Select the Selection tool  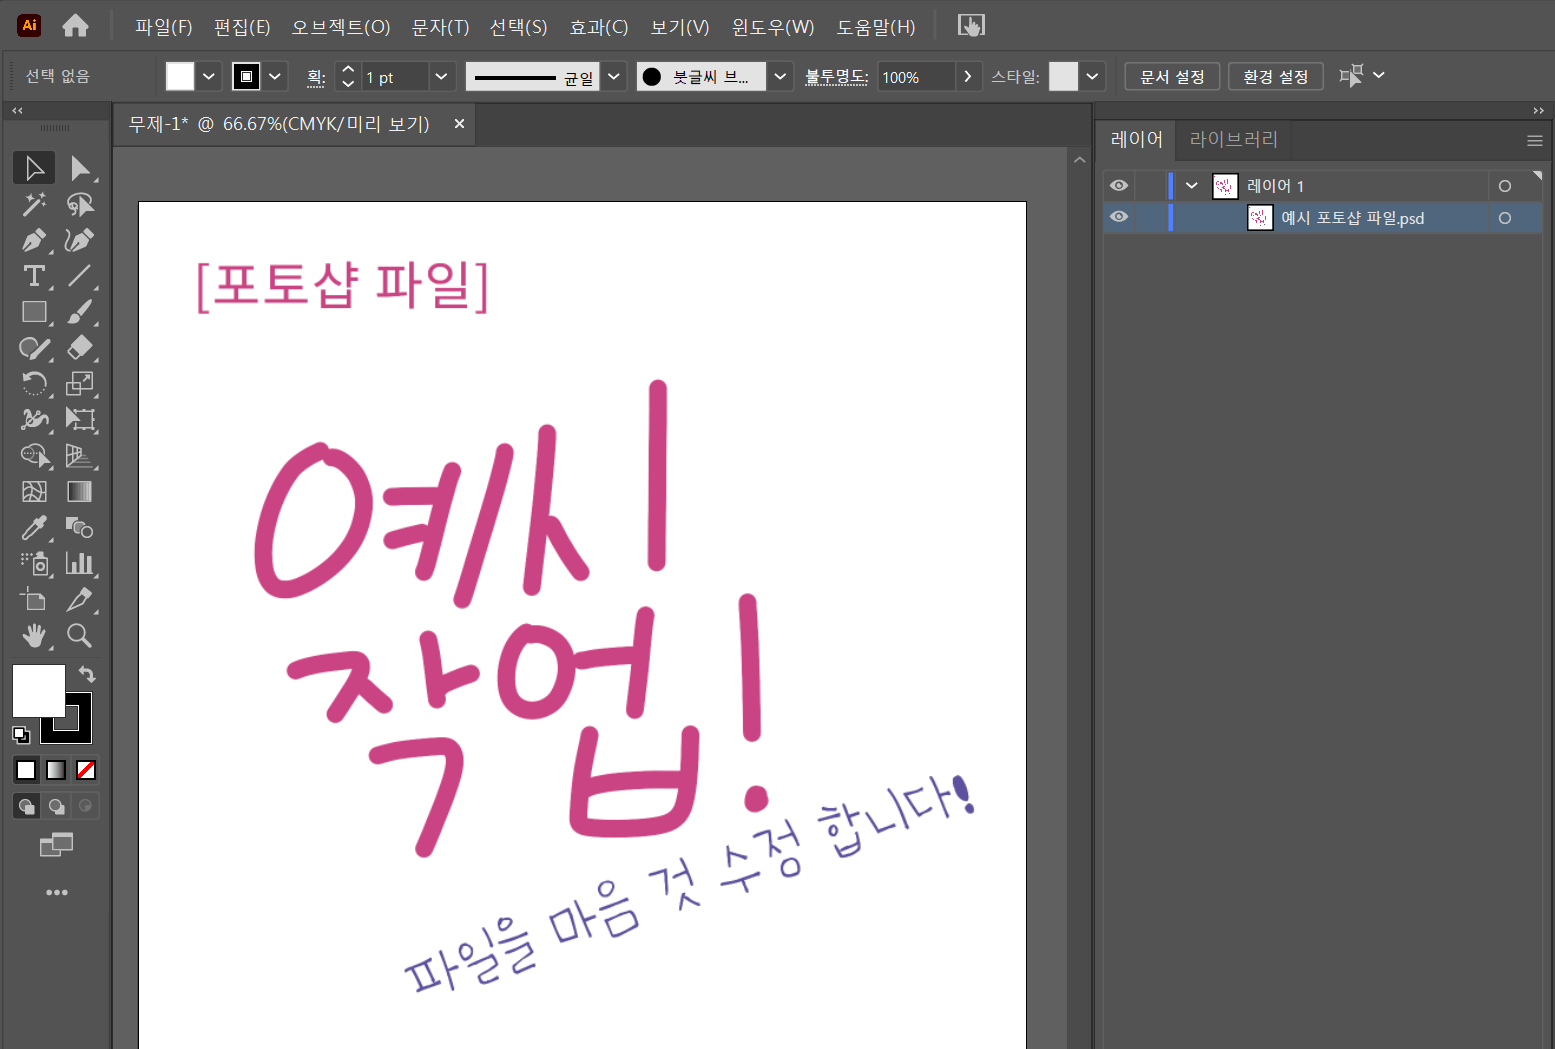point(34,168)
